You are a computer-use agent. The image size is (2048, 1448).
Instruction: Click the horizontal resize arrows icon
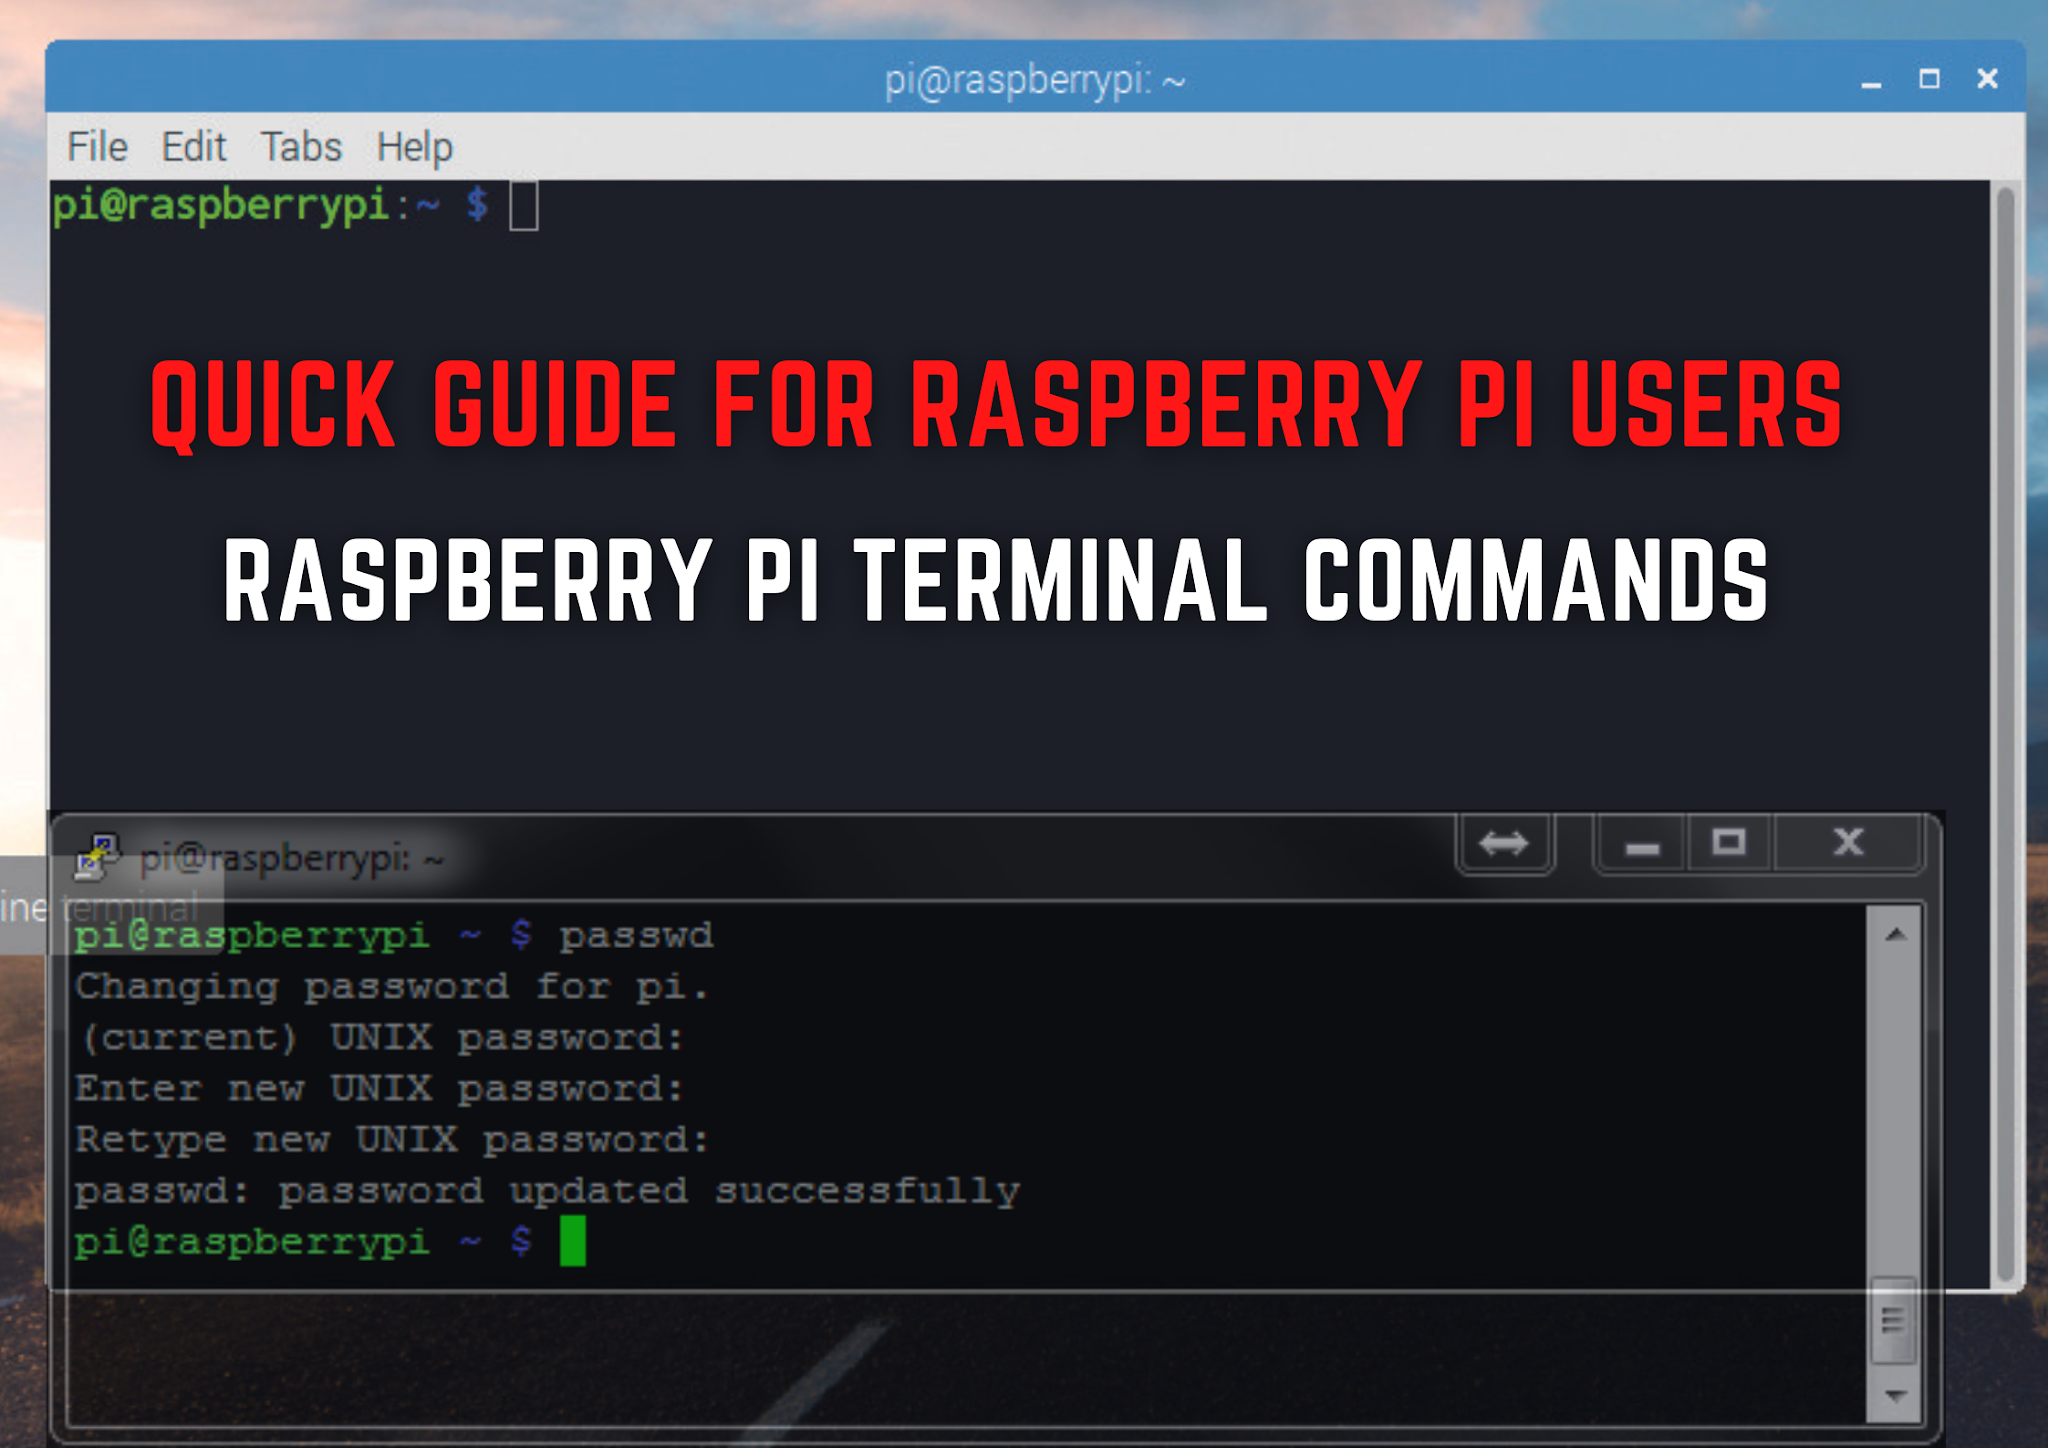point(1504,843)
